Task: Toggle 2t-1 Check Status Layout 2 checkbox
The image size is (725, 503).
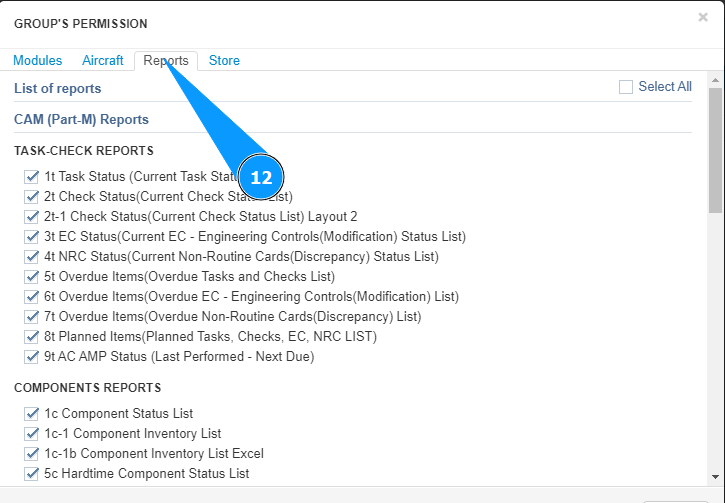Action: click(x=32, y=217)
